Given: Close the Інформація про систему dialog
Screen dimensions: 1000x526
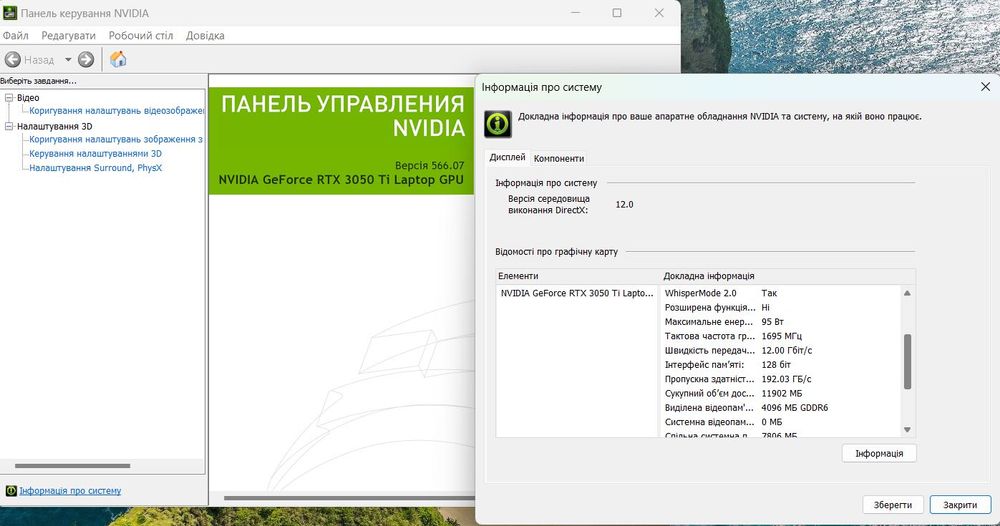Looking at the screenshot, I should coord(985,87).
